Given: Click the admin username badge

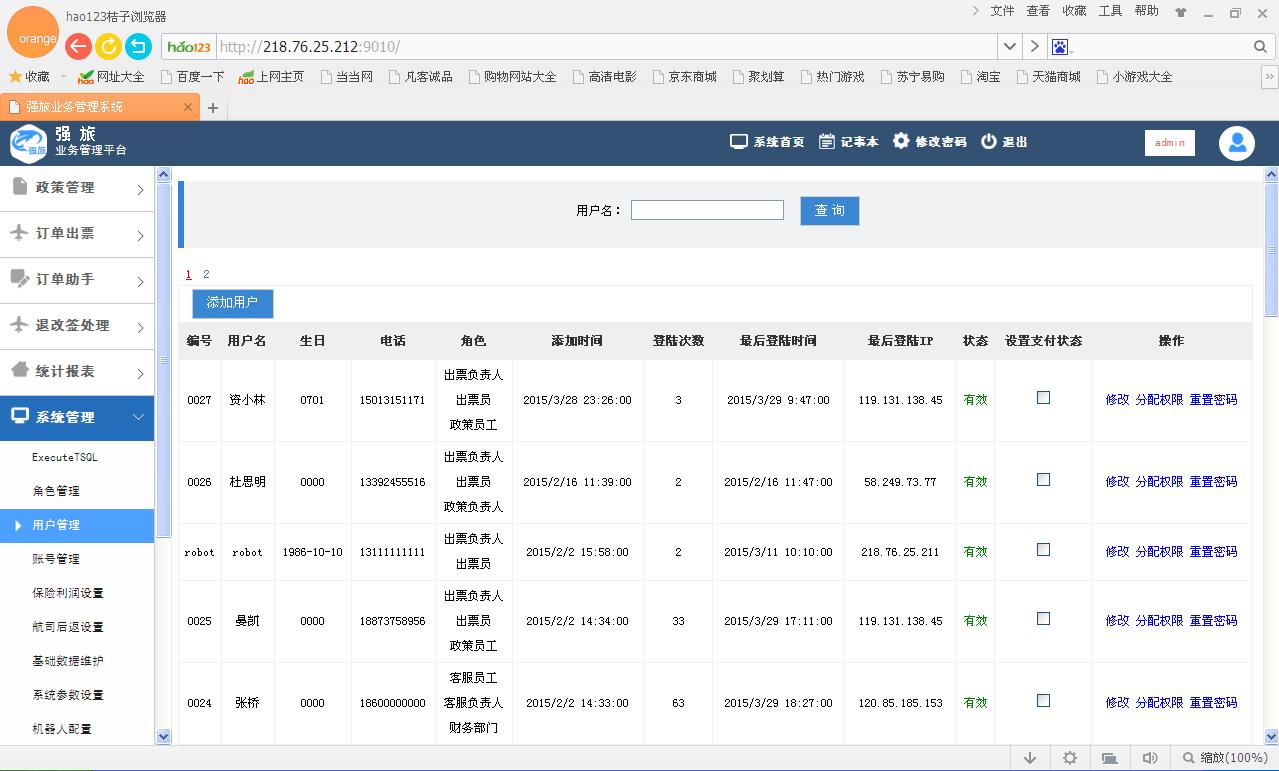Looking at the screenshot, I should point(1170,143).
